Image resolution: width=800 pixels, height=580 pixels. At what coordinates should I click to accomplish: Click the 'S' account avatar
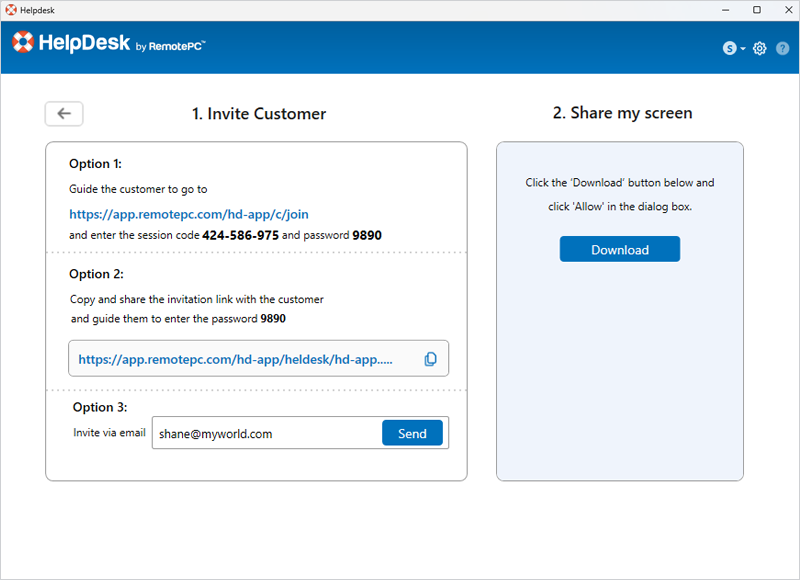tap(730, 48)
